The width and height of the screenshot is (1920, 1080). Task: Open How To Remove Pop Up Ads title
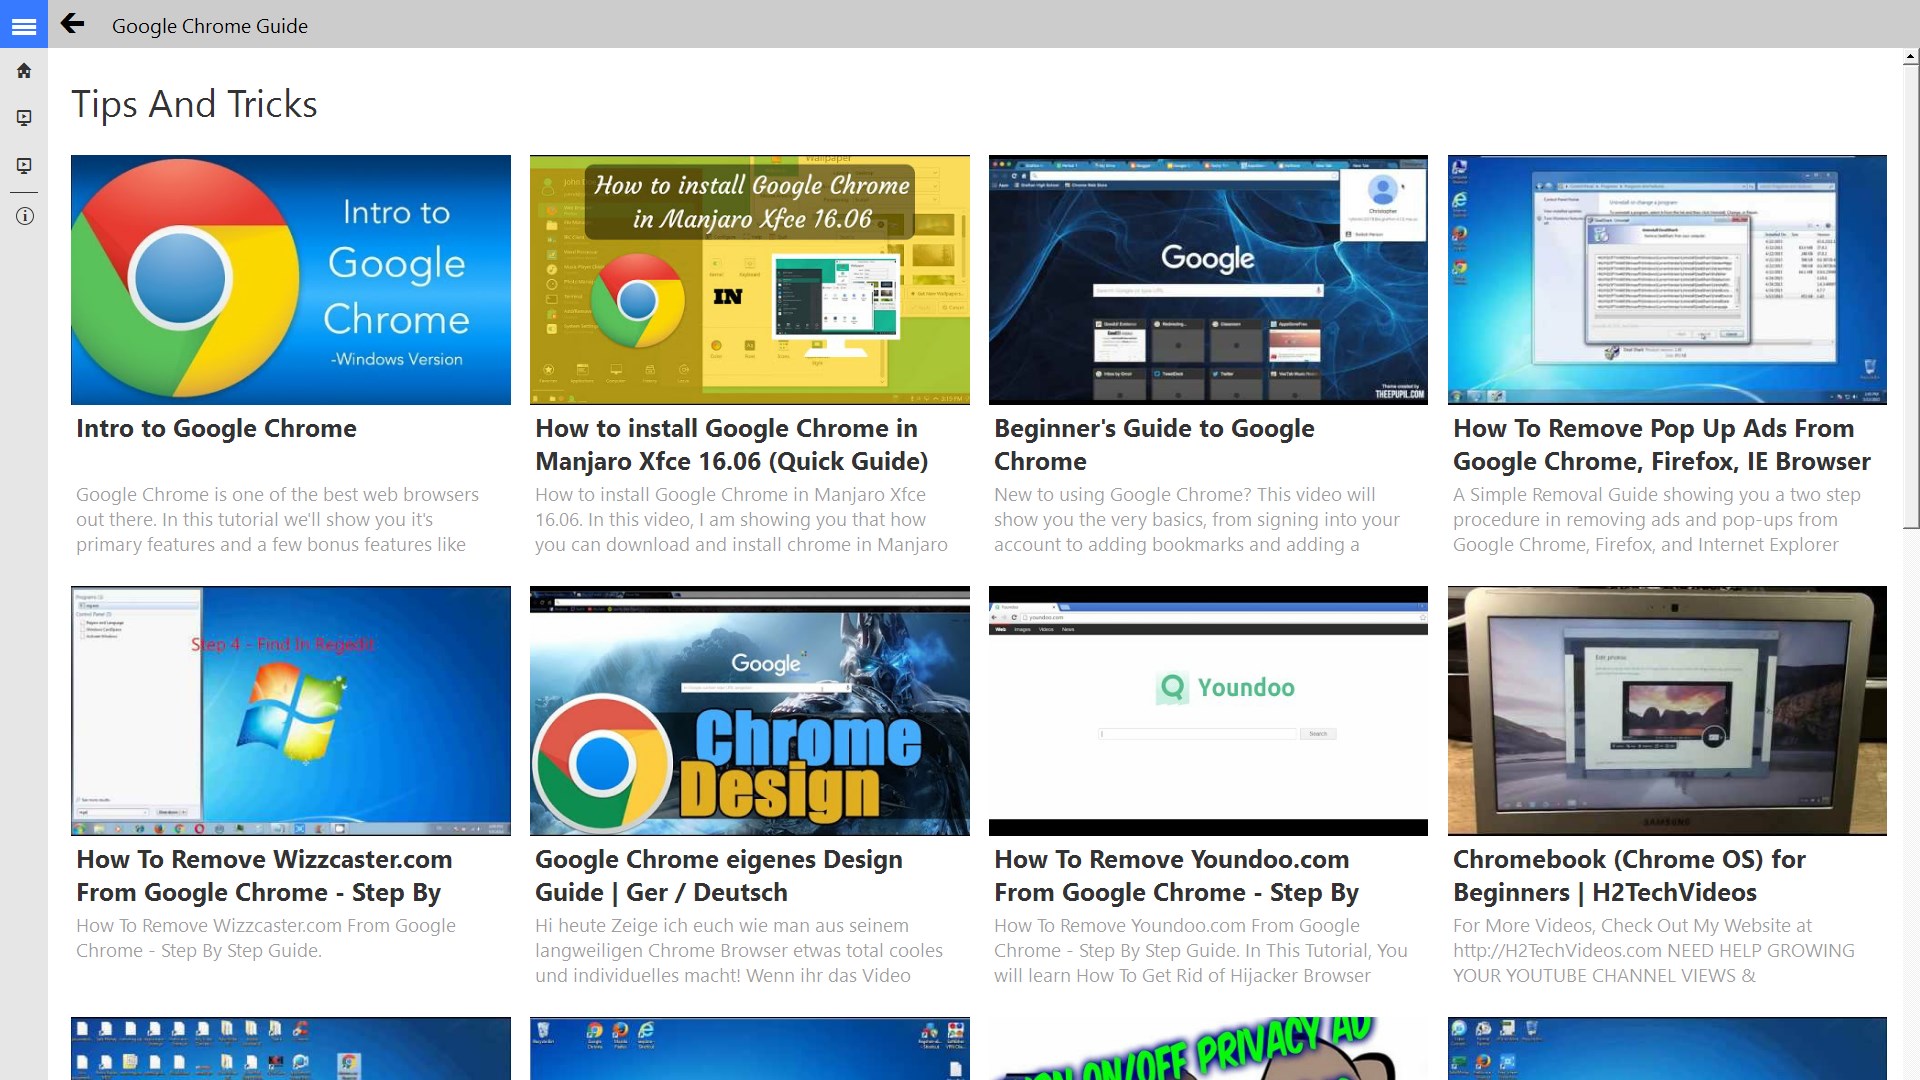point(1661,445)
